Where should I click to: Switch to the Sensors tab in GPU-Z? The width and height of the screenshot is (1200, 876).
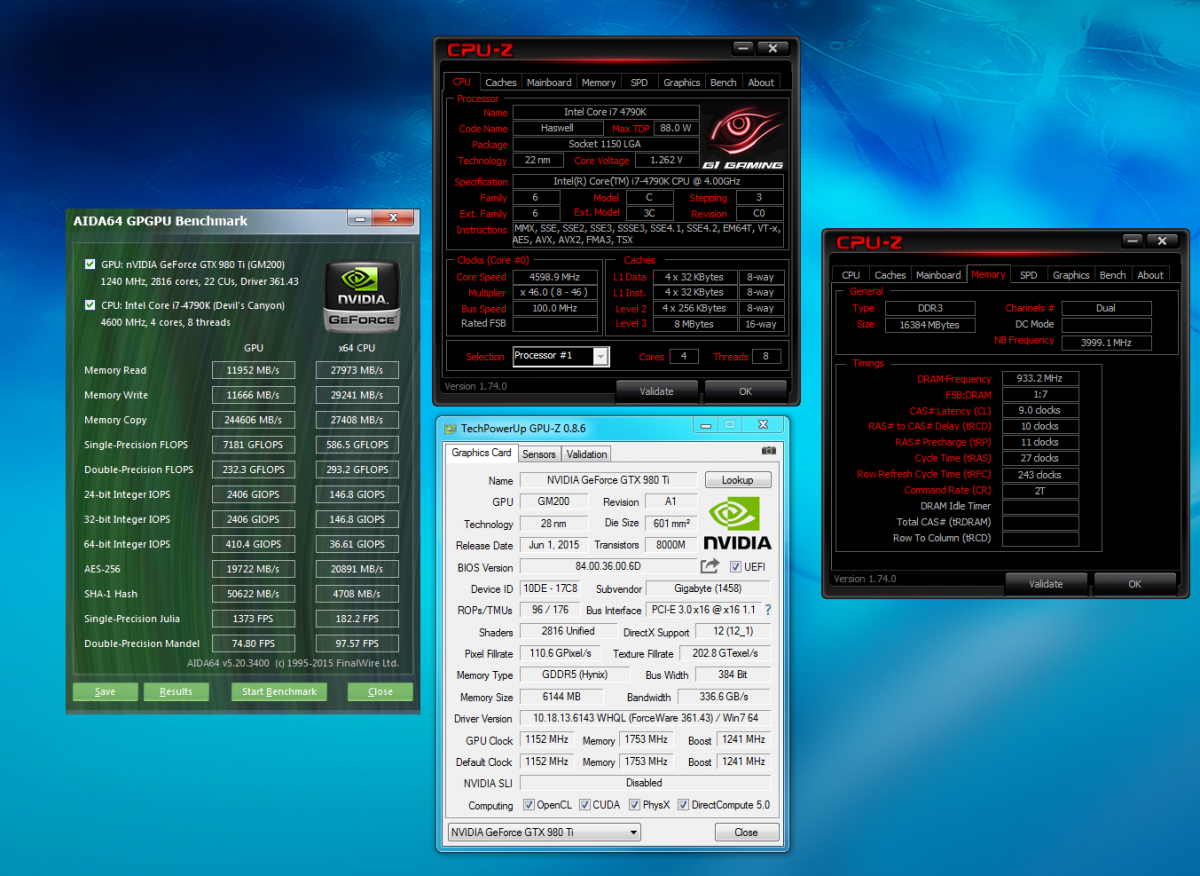[x=539, y=454]
